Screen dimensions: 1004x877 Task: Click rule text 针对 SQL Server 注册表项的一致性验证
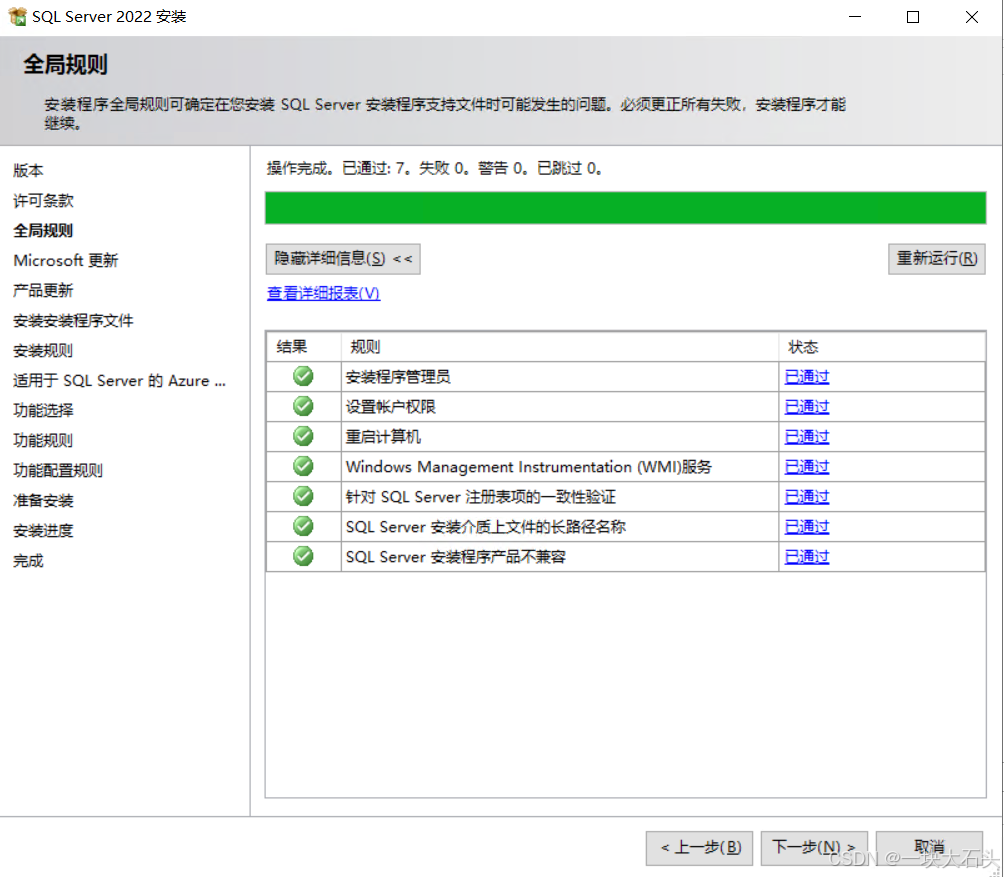(481, 497)
